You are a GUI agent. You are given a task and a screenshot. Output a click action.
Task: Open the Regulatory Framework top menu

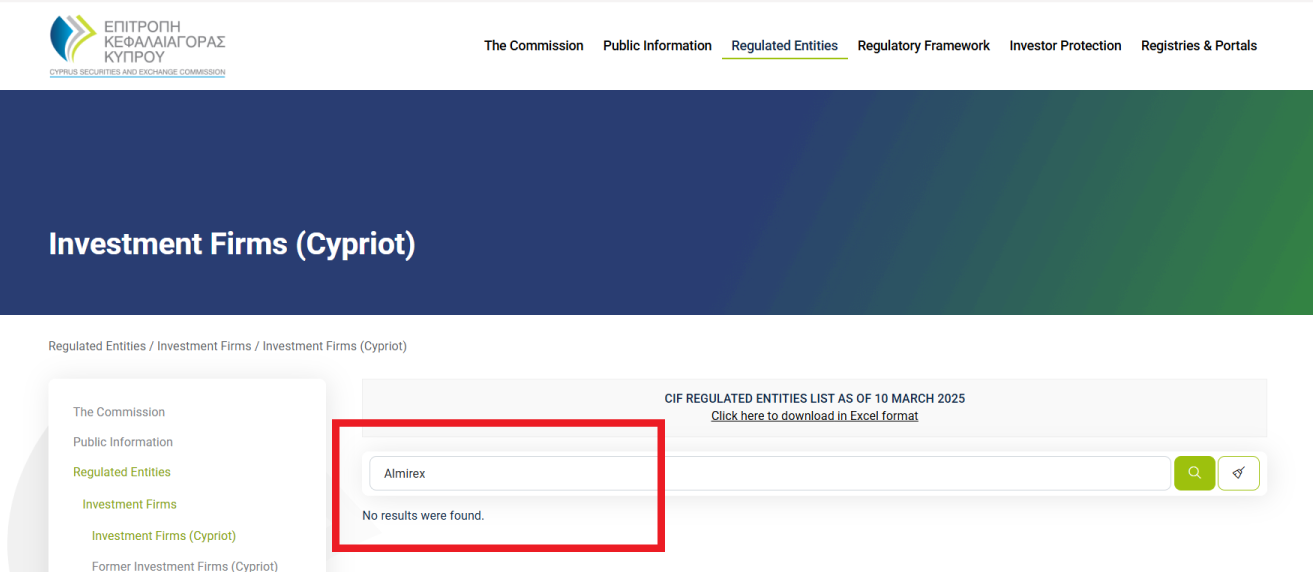[x=923, y=46]
